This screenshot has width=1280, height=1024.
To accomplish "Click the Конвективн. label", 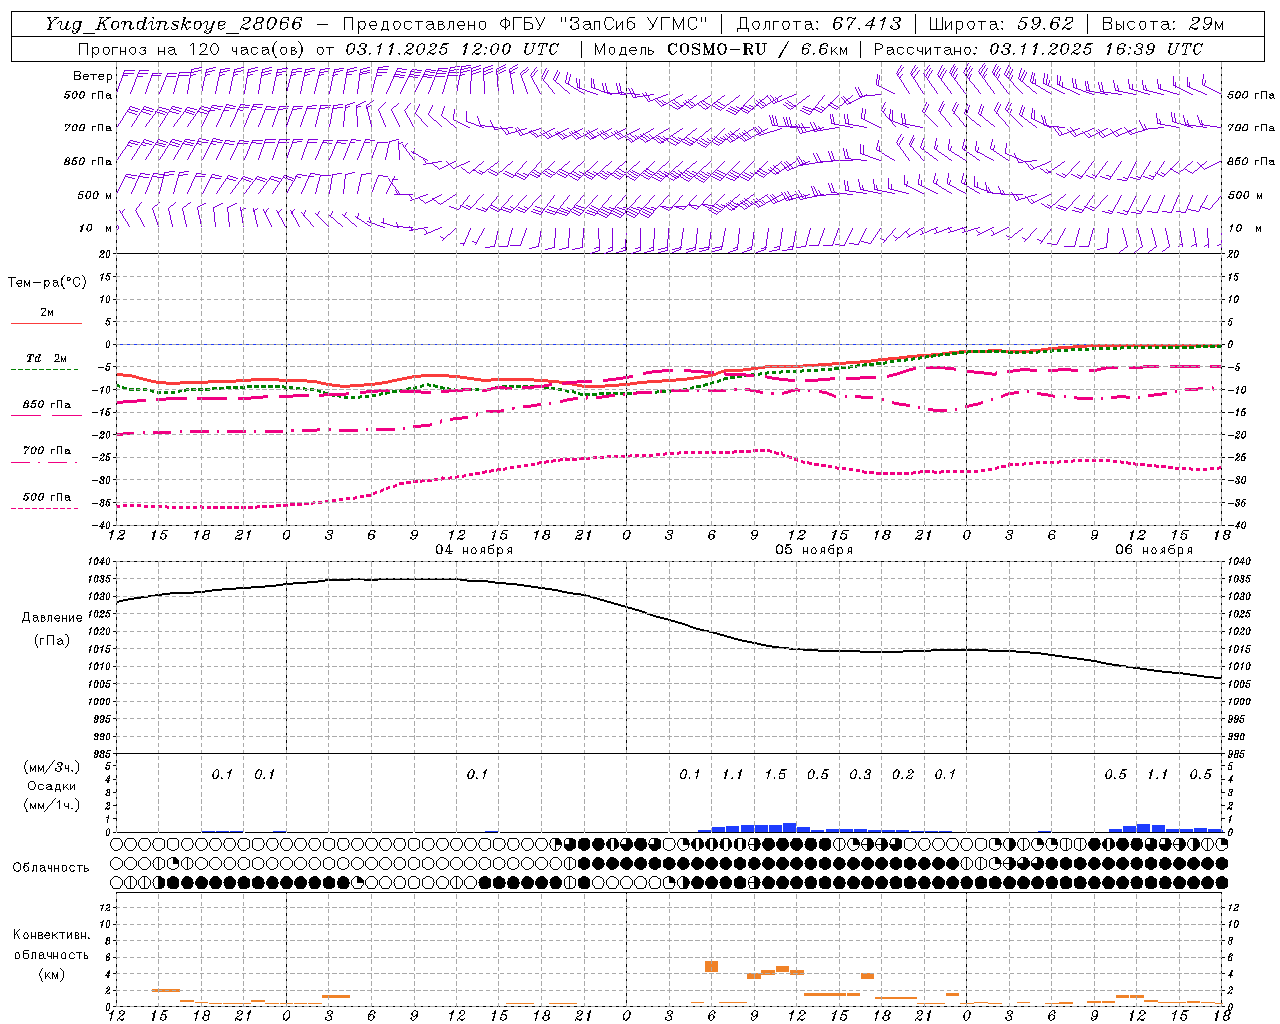I will coord(51,935).
